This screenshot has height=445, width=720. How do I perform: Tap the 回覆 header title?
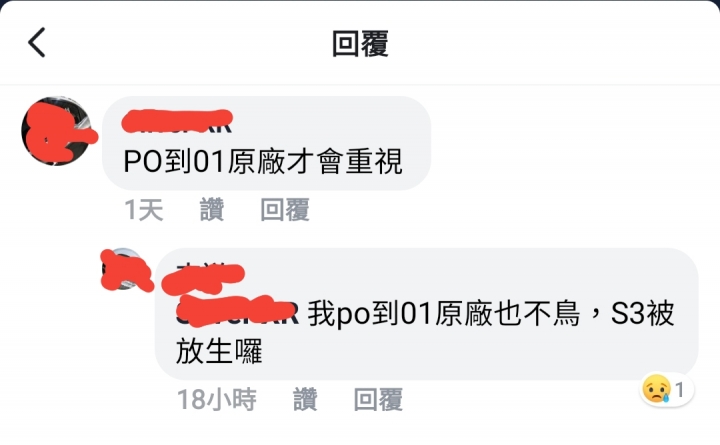click(x=360, y=44)
